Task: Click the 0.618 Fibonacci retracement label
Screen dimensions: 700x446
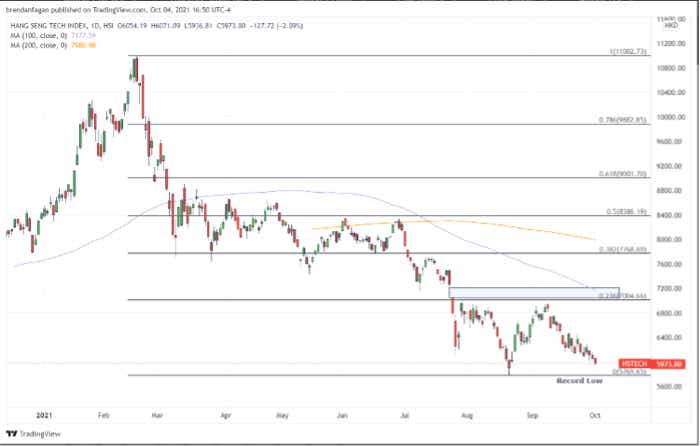Action: pyautogui.click(x=622, y=174)
